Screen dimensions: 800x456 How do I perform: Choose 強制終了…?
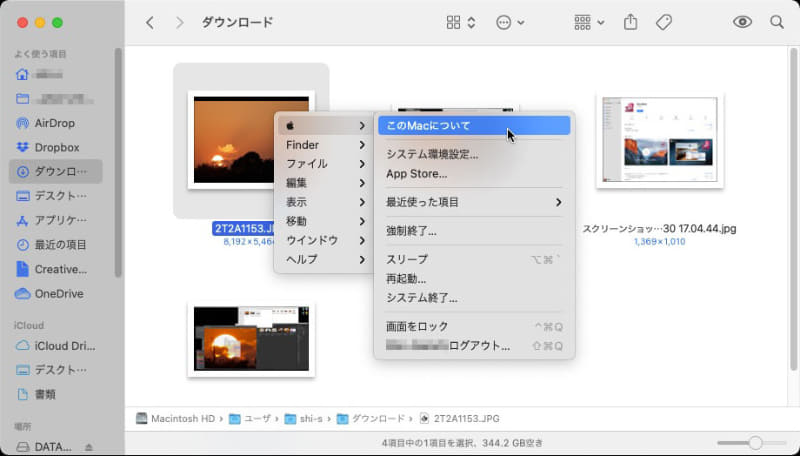pos(474,231)
